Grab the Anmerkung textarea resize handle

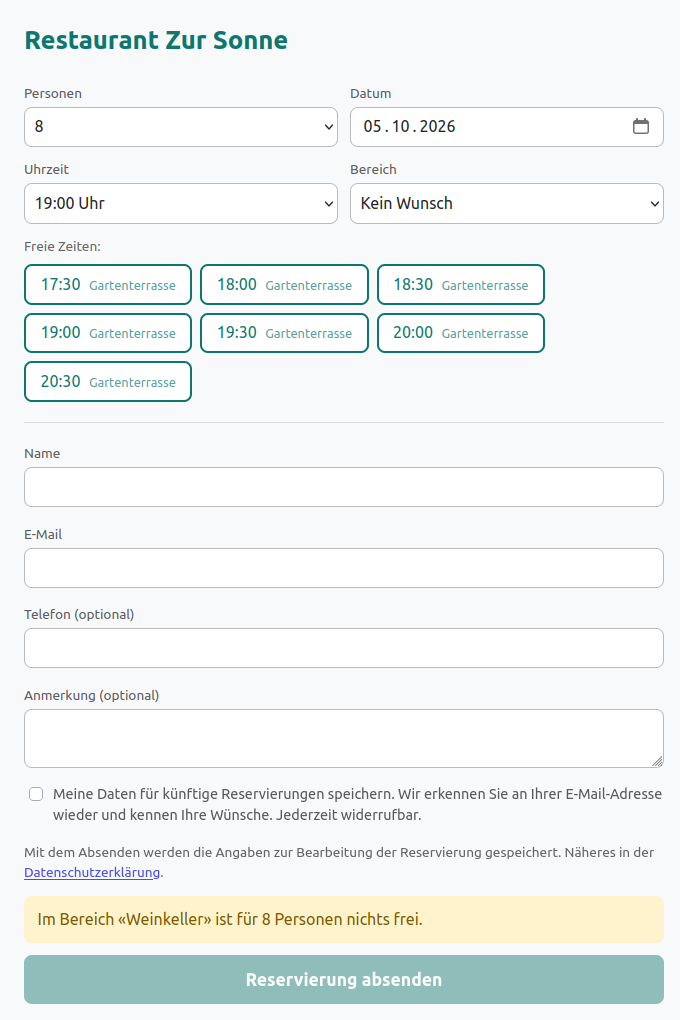pos(657,762)
